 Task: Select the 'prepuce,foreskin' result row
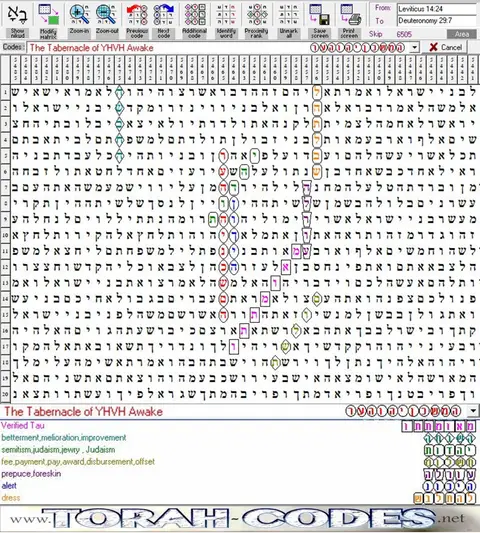pos(239,474)
